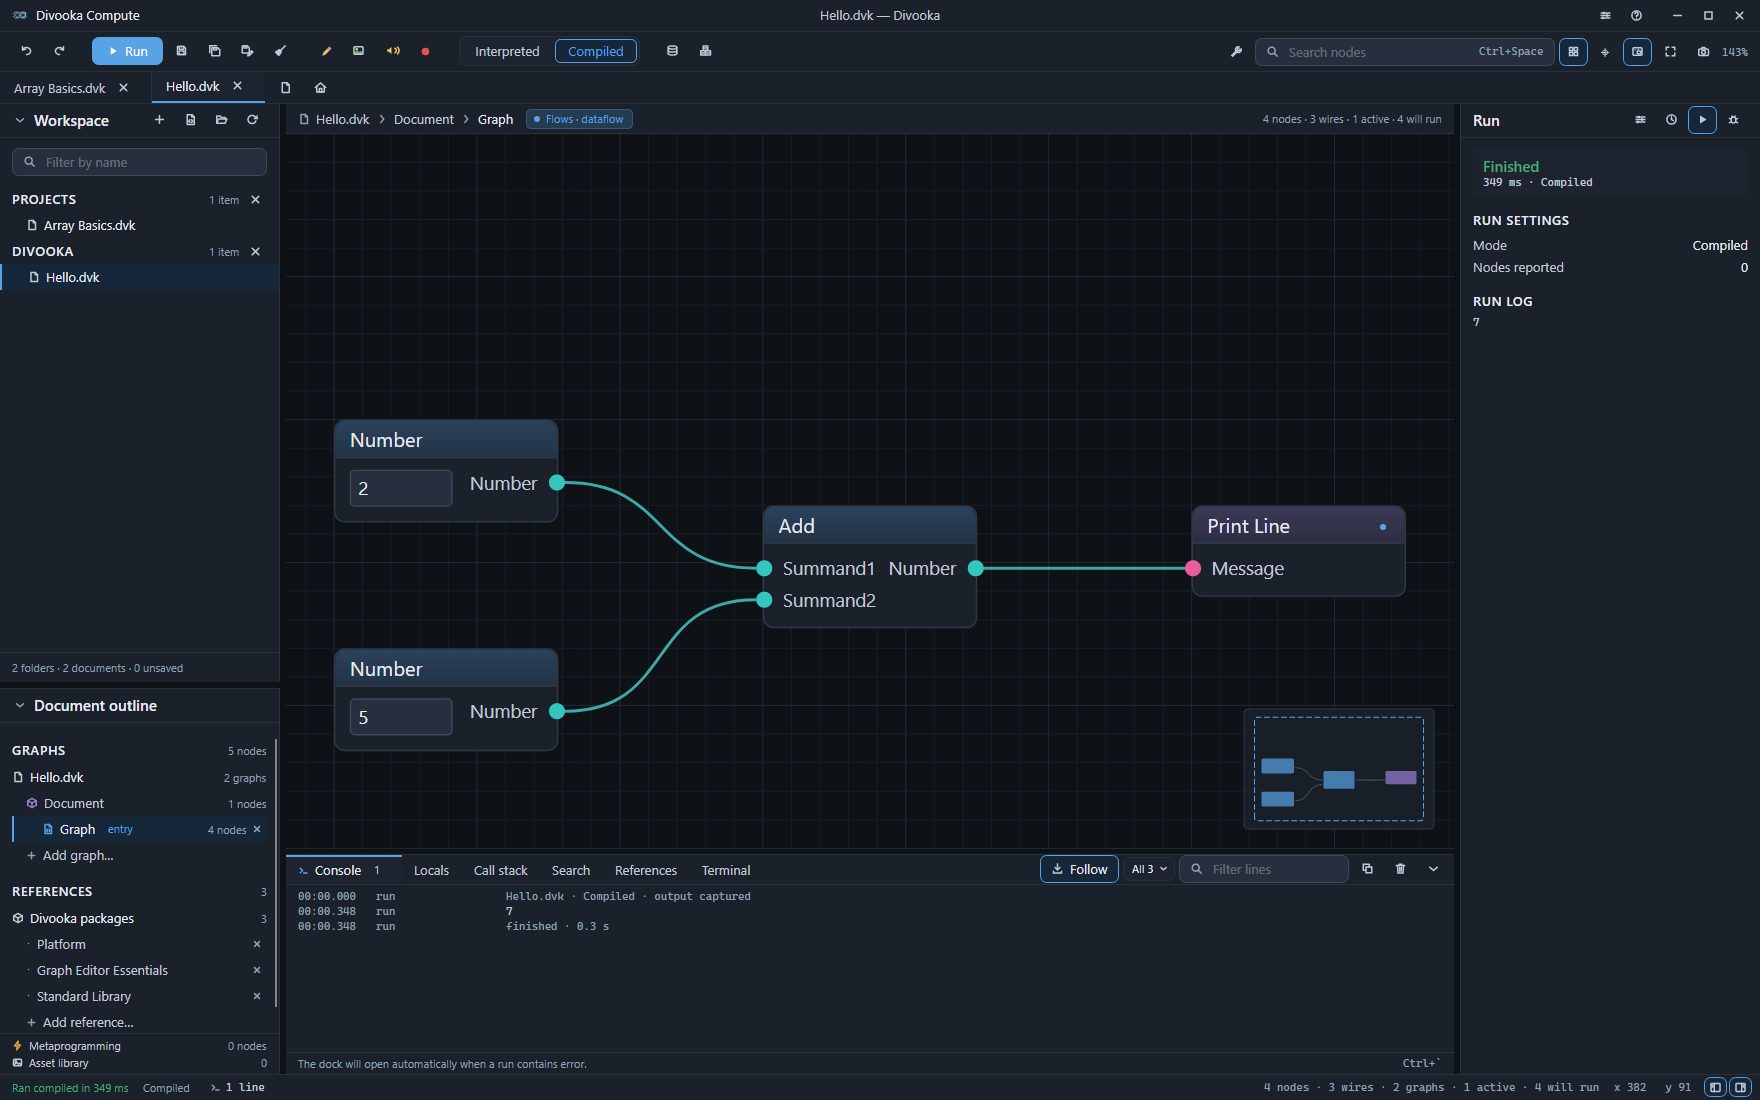The image size is (1760, 1100).
Task: Open the All 3 filter dropdown
Action: (x=1149, y=869)
